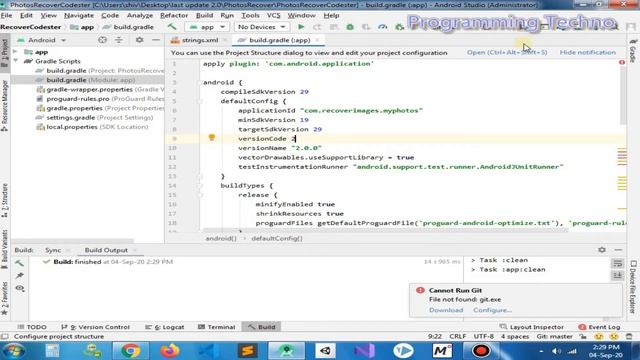Open the VCS menu

tap(273, 16)
